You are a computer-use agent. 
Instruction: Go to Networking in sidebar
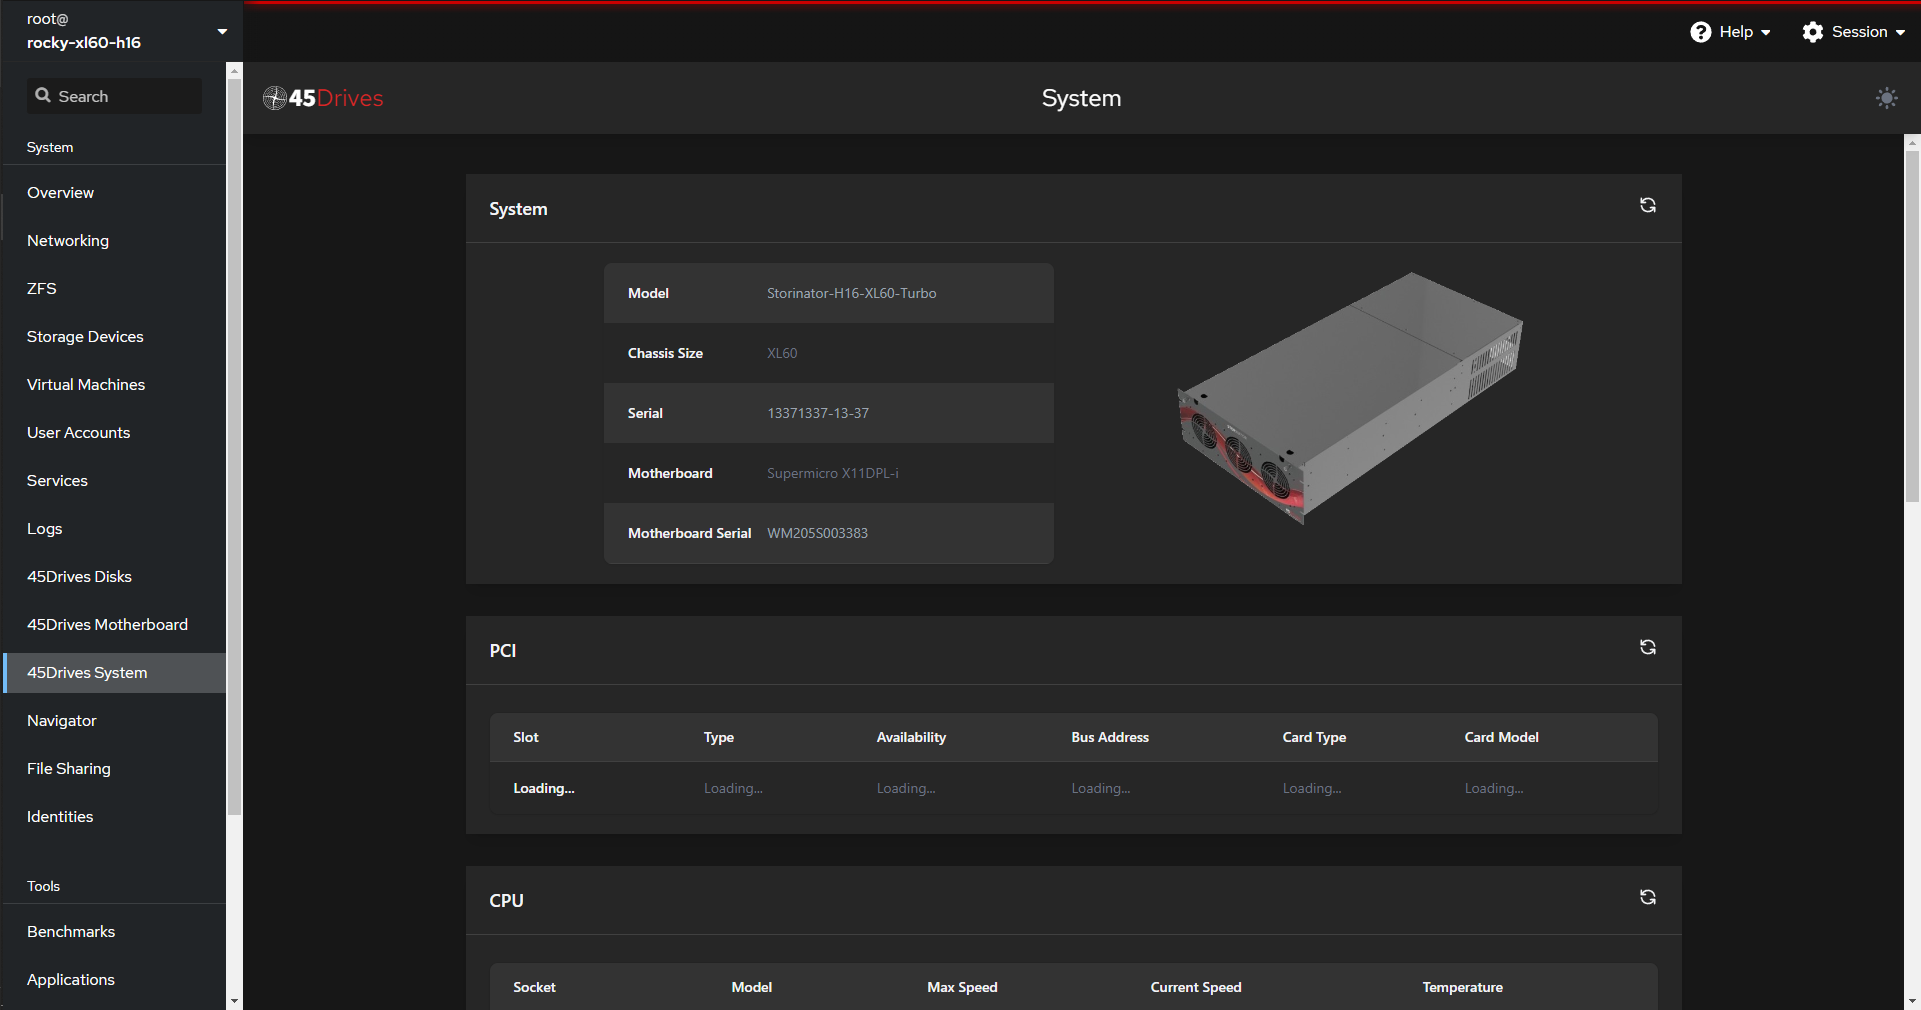115,241
